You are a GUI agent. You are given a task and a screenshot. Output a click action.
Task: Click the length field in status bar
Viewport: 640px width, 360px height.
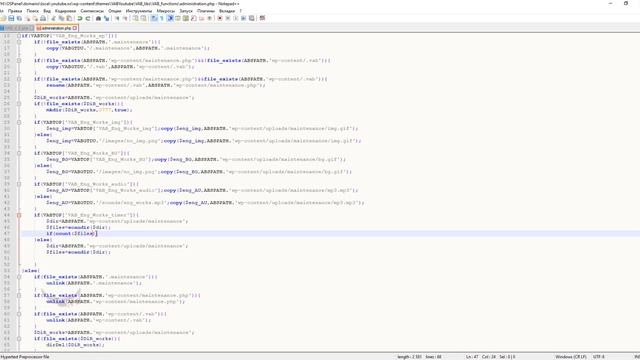coord(409,357)
